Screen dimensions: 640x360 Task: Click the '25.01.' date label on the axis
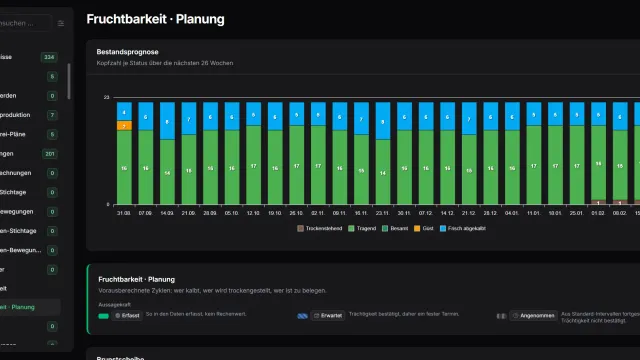pos(576,213)
